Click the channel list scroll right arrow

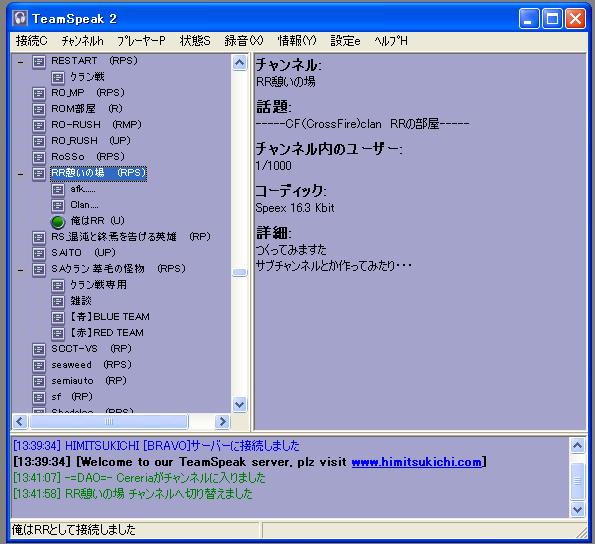click(222, 421)
